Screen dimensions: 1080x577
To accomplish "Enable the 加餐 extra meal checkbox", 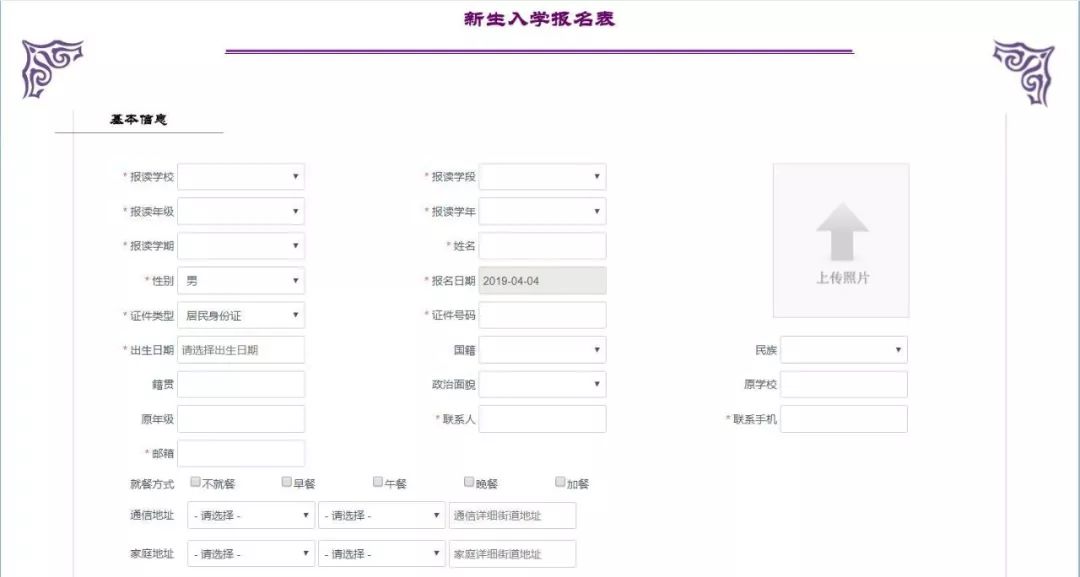I will pyautogui.click(x=559, y=481).
